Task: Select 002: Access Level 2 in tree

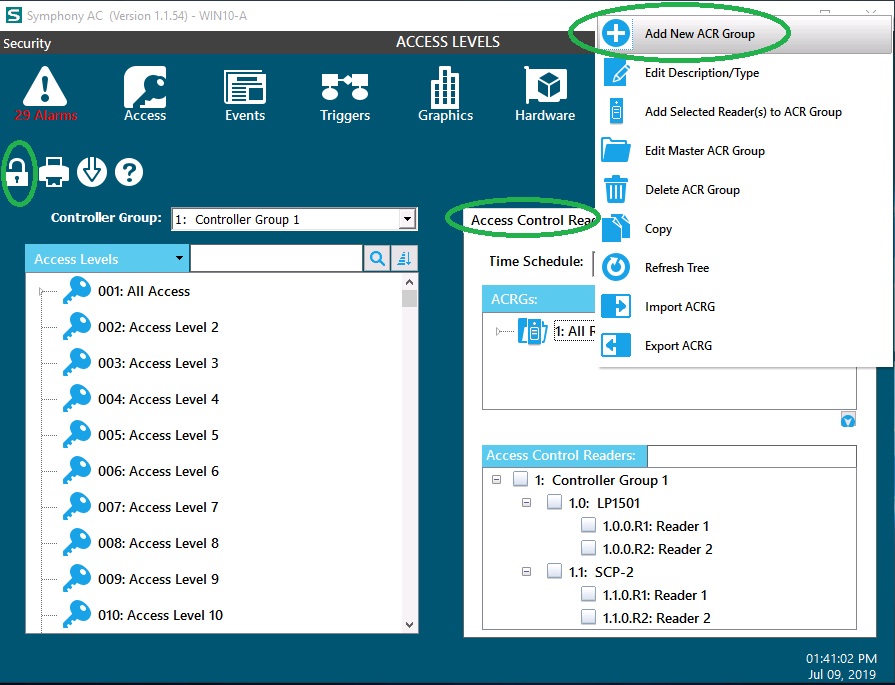Action: (x=158, y=327)
